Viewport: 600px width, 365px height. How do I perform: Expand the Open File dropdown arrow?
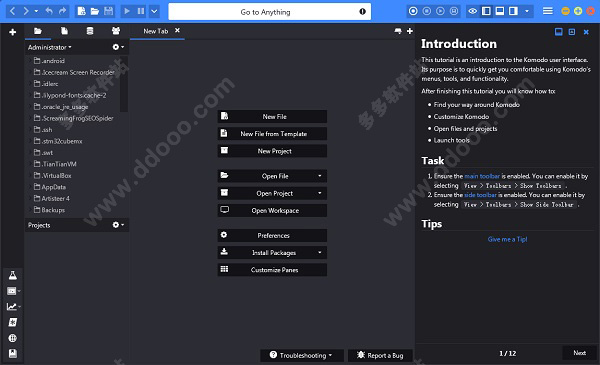pyautogui.click(x=320, y=176)
